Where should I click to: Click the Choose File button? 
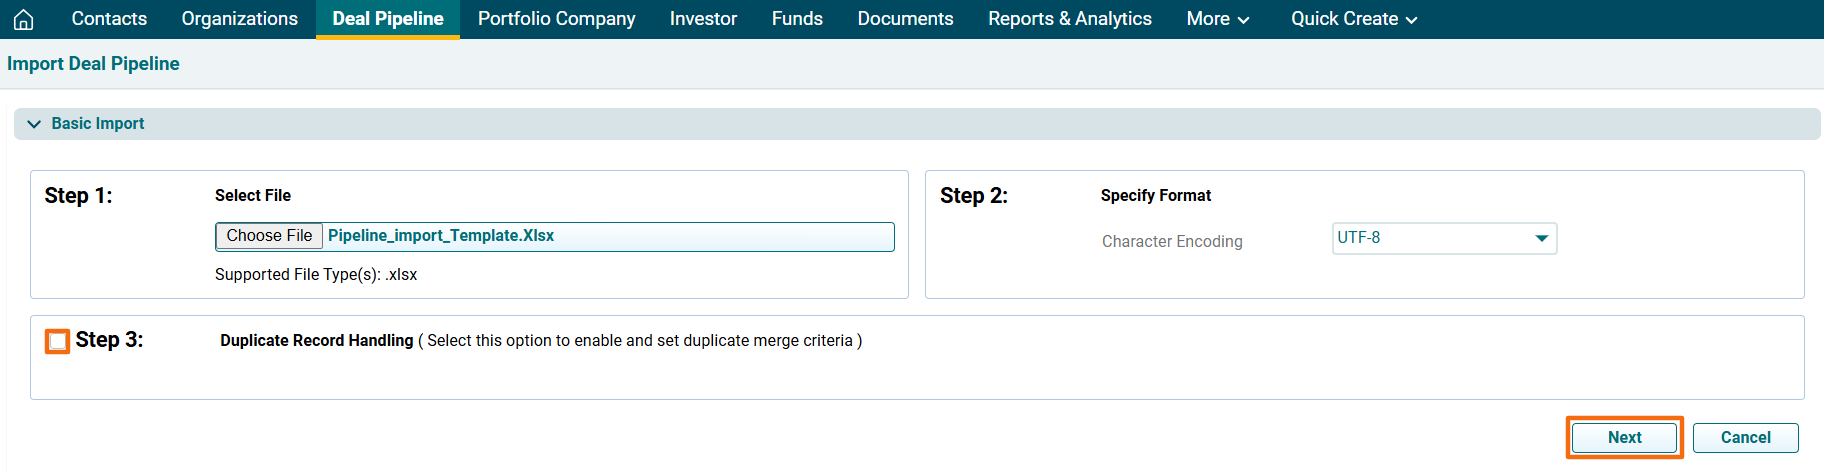point(269,236)
